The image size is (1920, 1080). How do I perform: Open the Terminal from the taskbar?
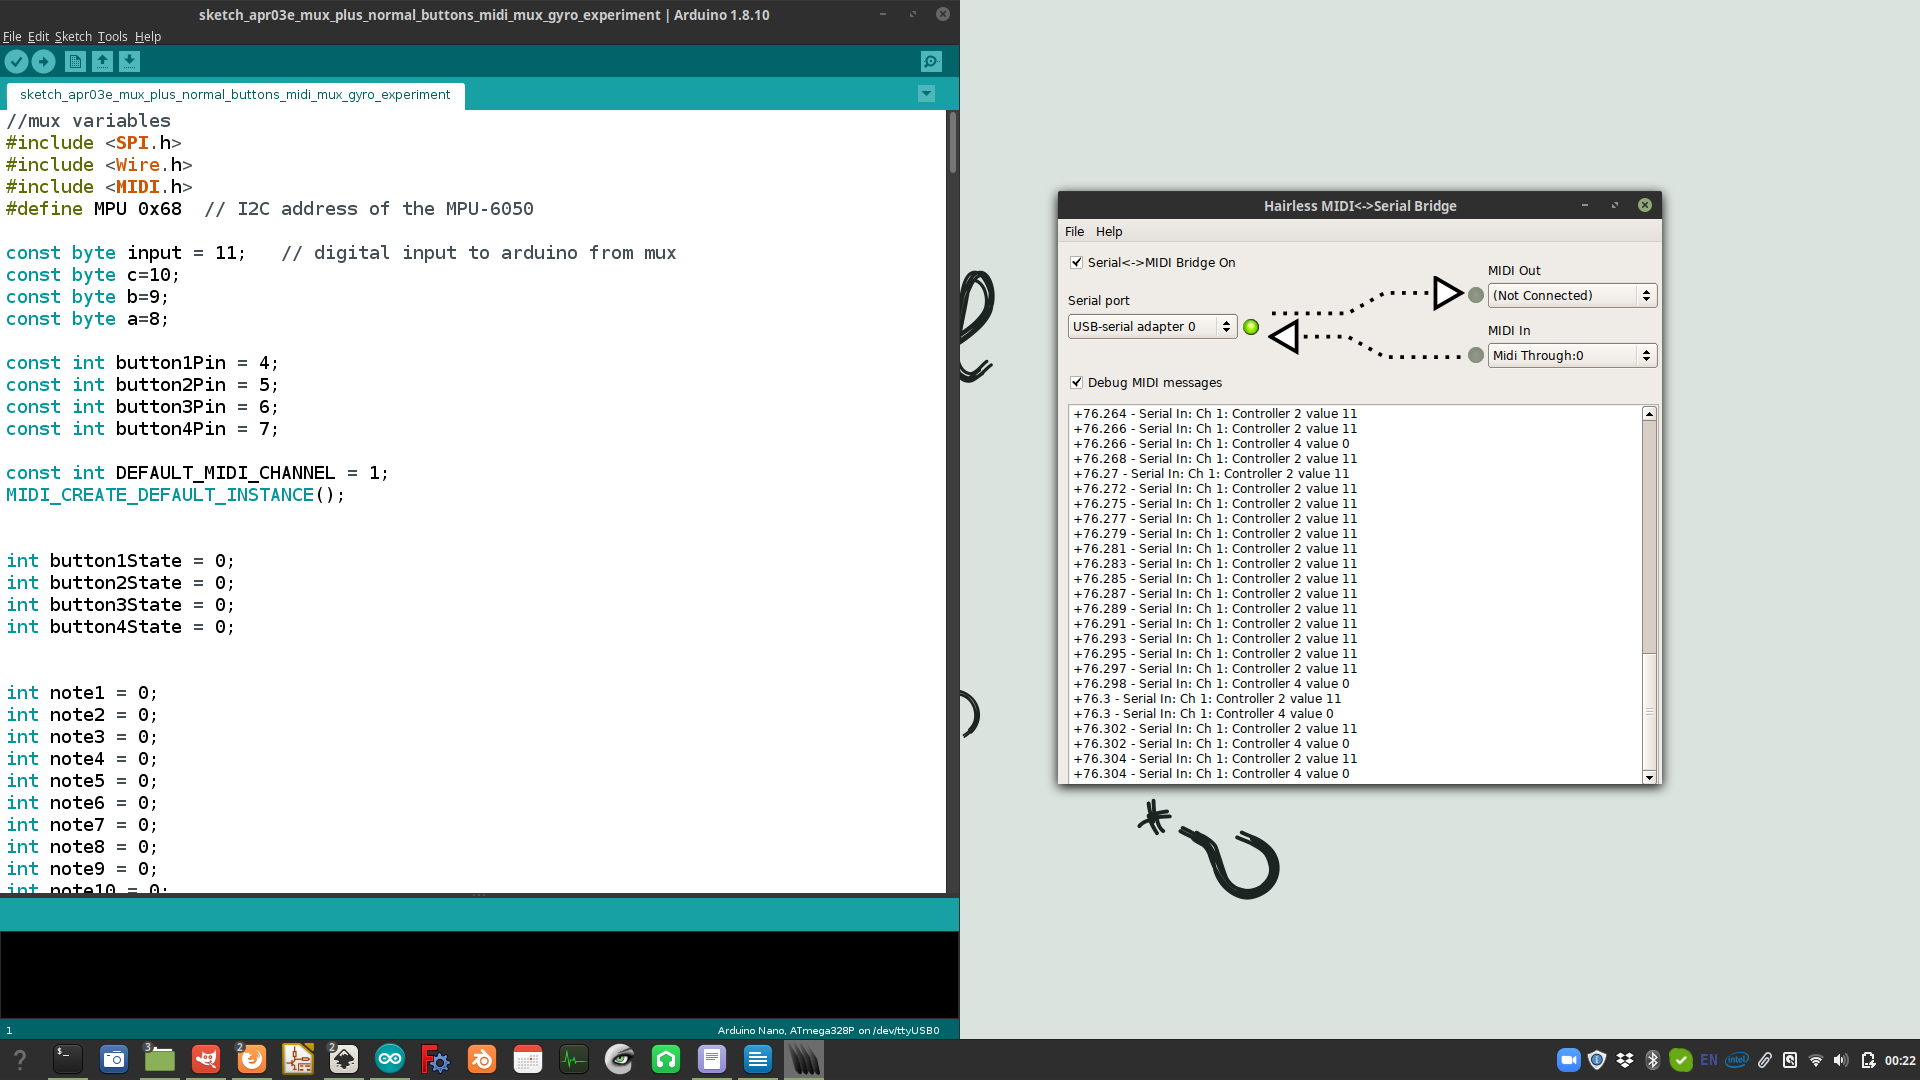[x=67, y=1059]
